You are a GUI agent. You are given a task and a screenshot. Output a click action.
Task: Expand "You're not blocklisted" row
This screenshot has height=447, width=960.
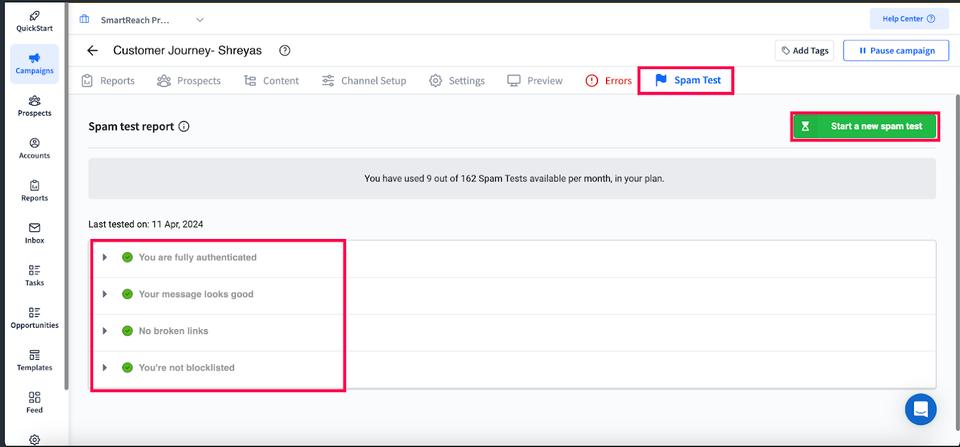click(x=105, y=367)
